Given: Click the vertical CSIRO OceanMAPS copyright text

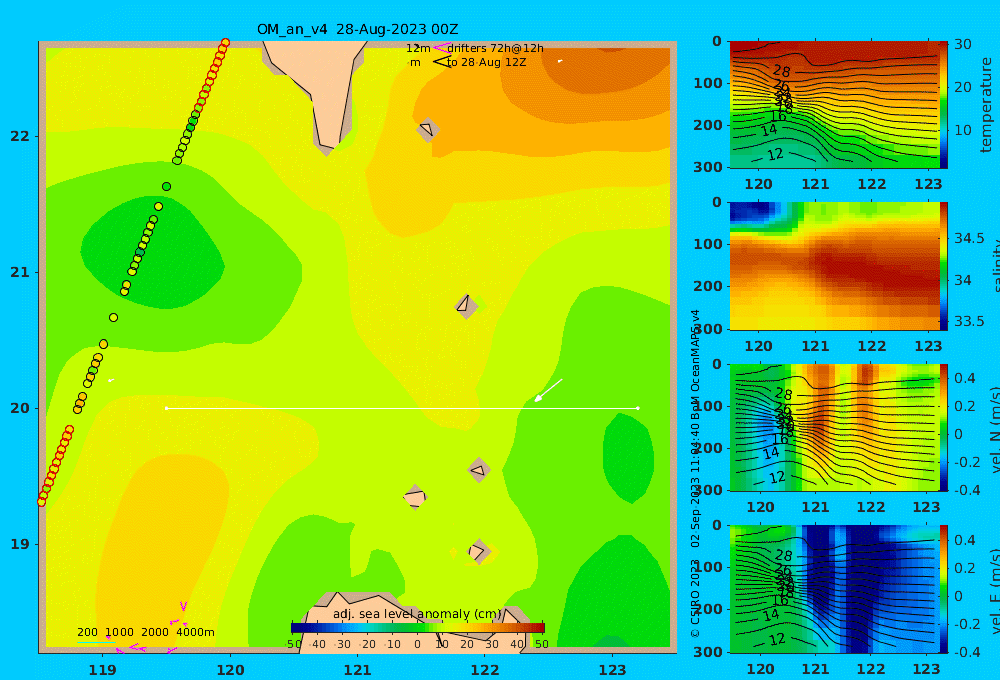Looking at the screenshot, I should tap(695, 473).
